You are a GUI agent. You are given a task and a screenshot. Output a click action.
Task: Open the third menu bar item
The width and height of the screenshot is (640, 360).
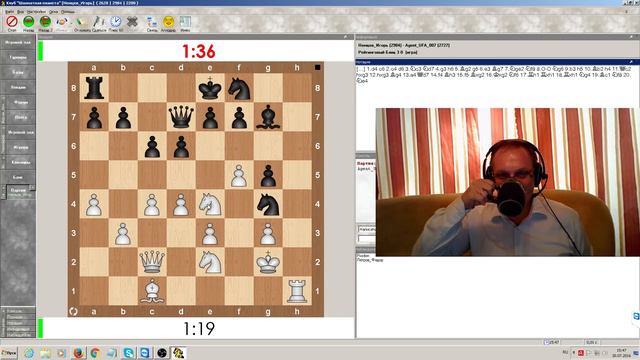click(x=37, y=12)
